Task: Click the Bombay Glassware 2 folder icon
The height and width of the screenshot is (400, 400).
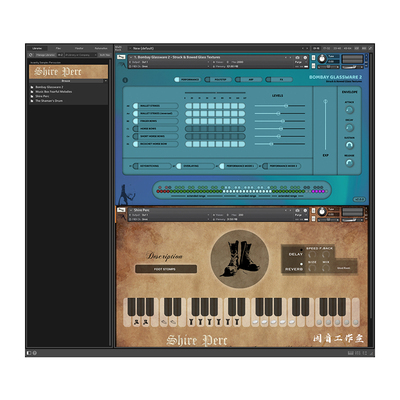Action: tap(32, 87)
